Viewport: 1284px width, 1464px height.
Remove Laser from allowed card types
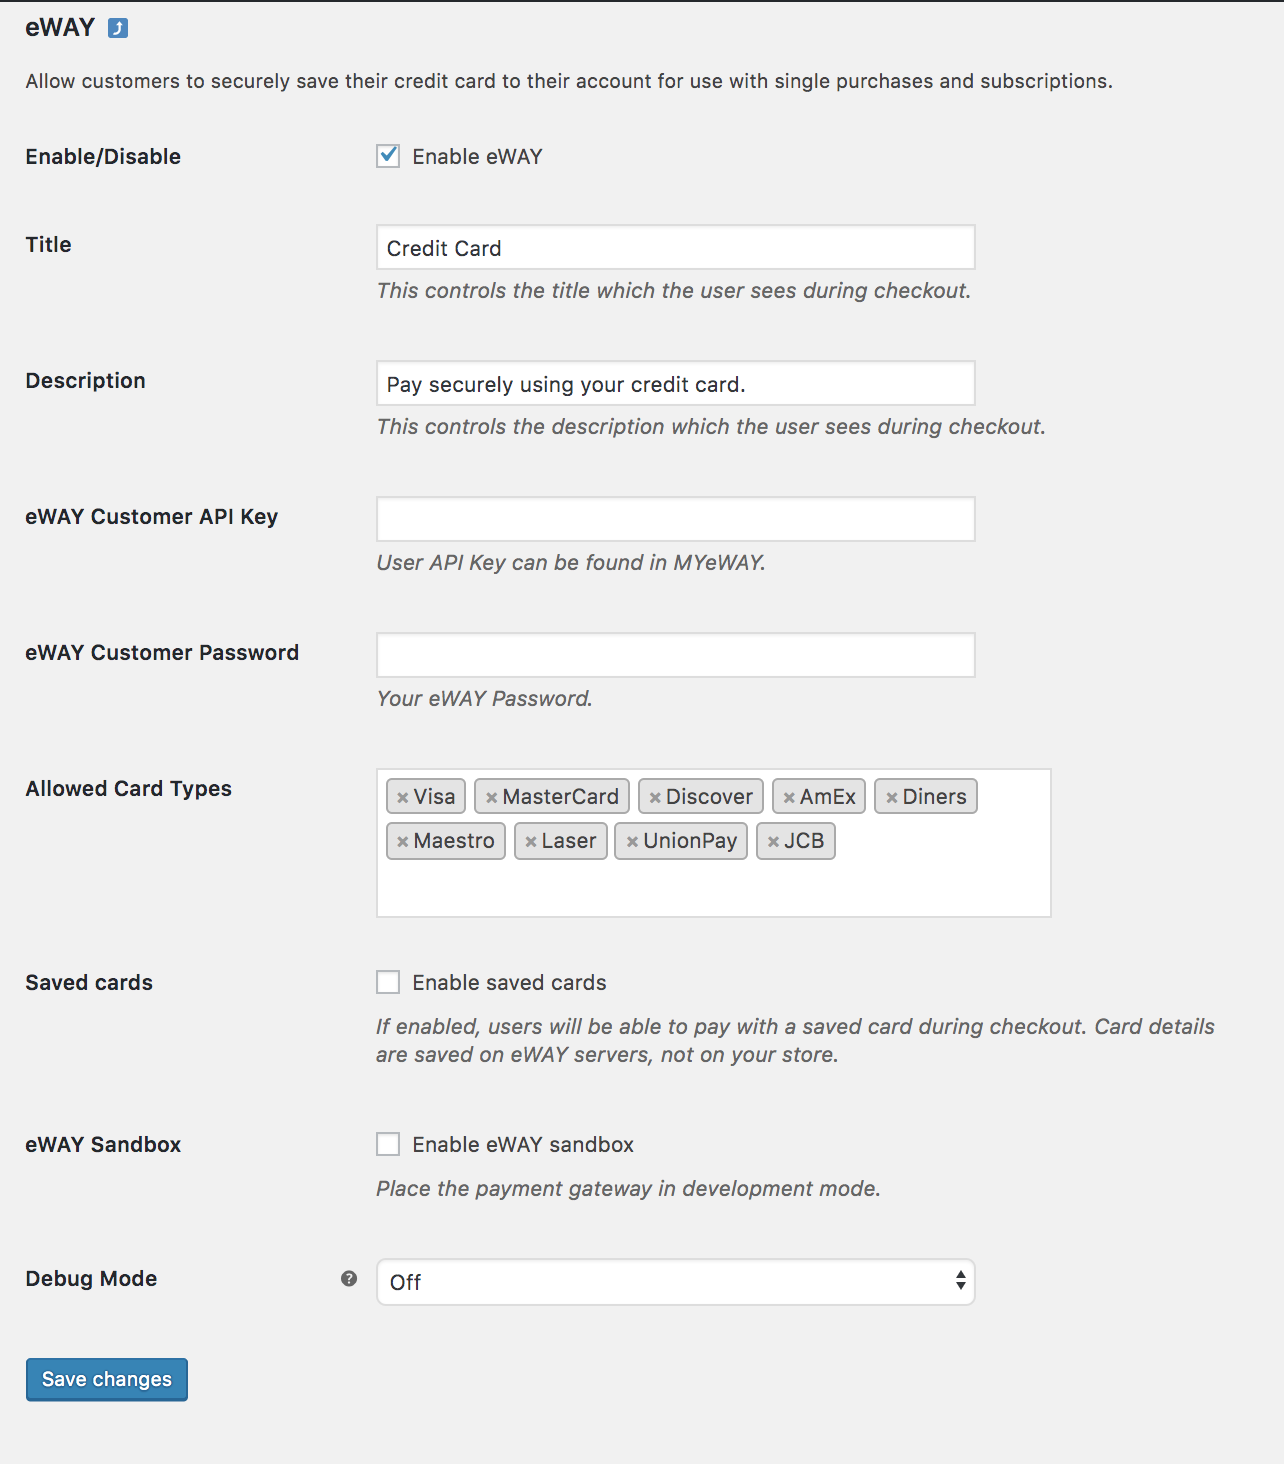tap(530, 841)
